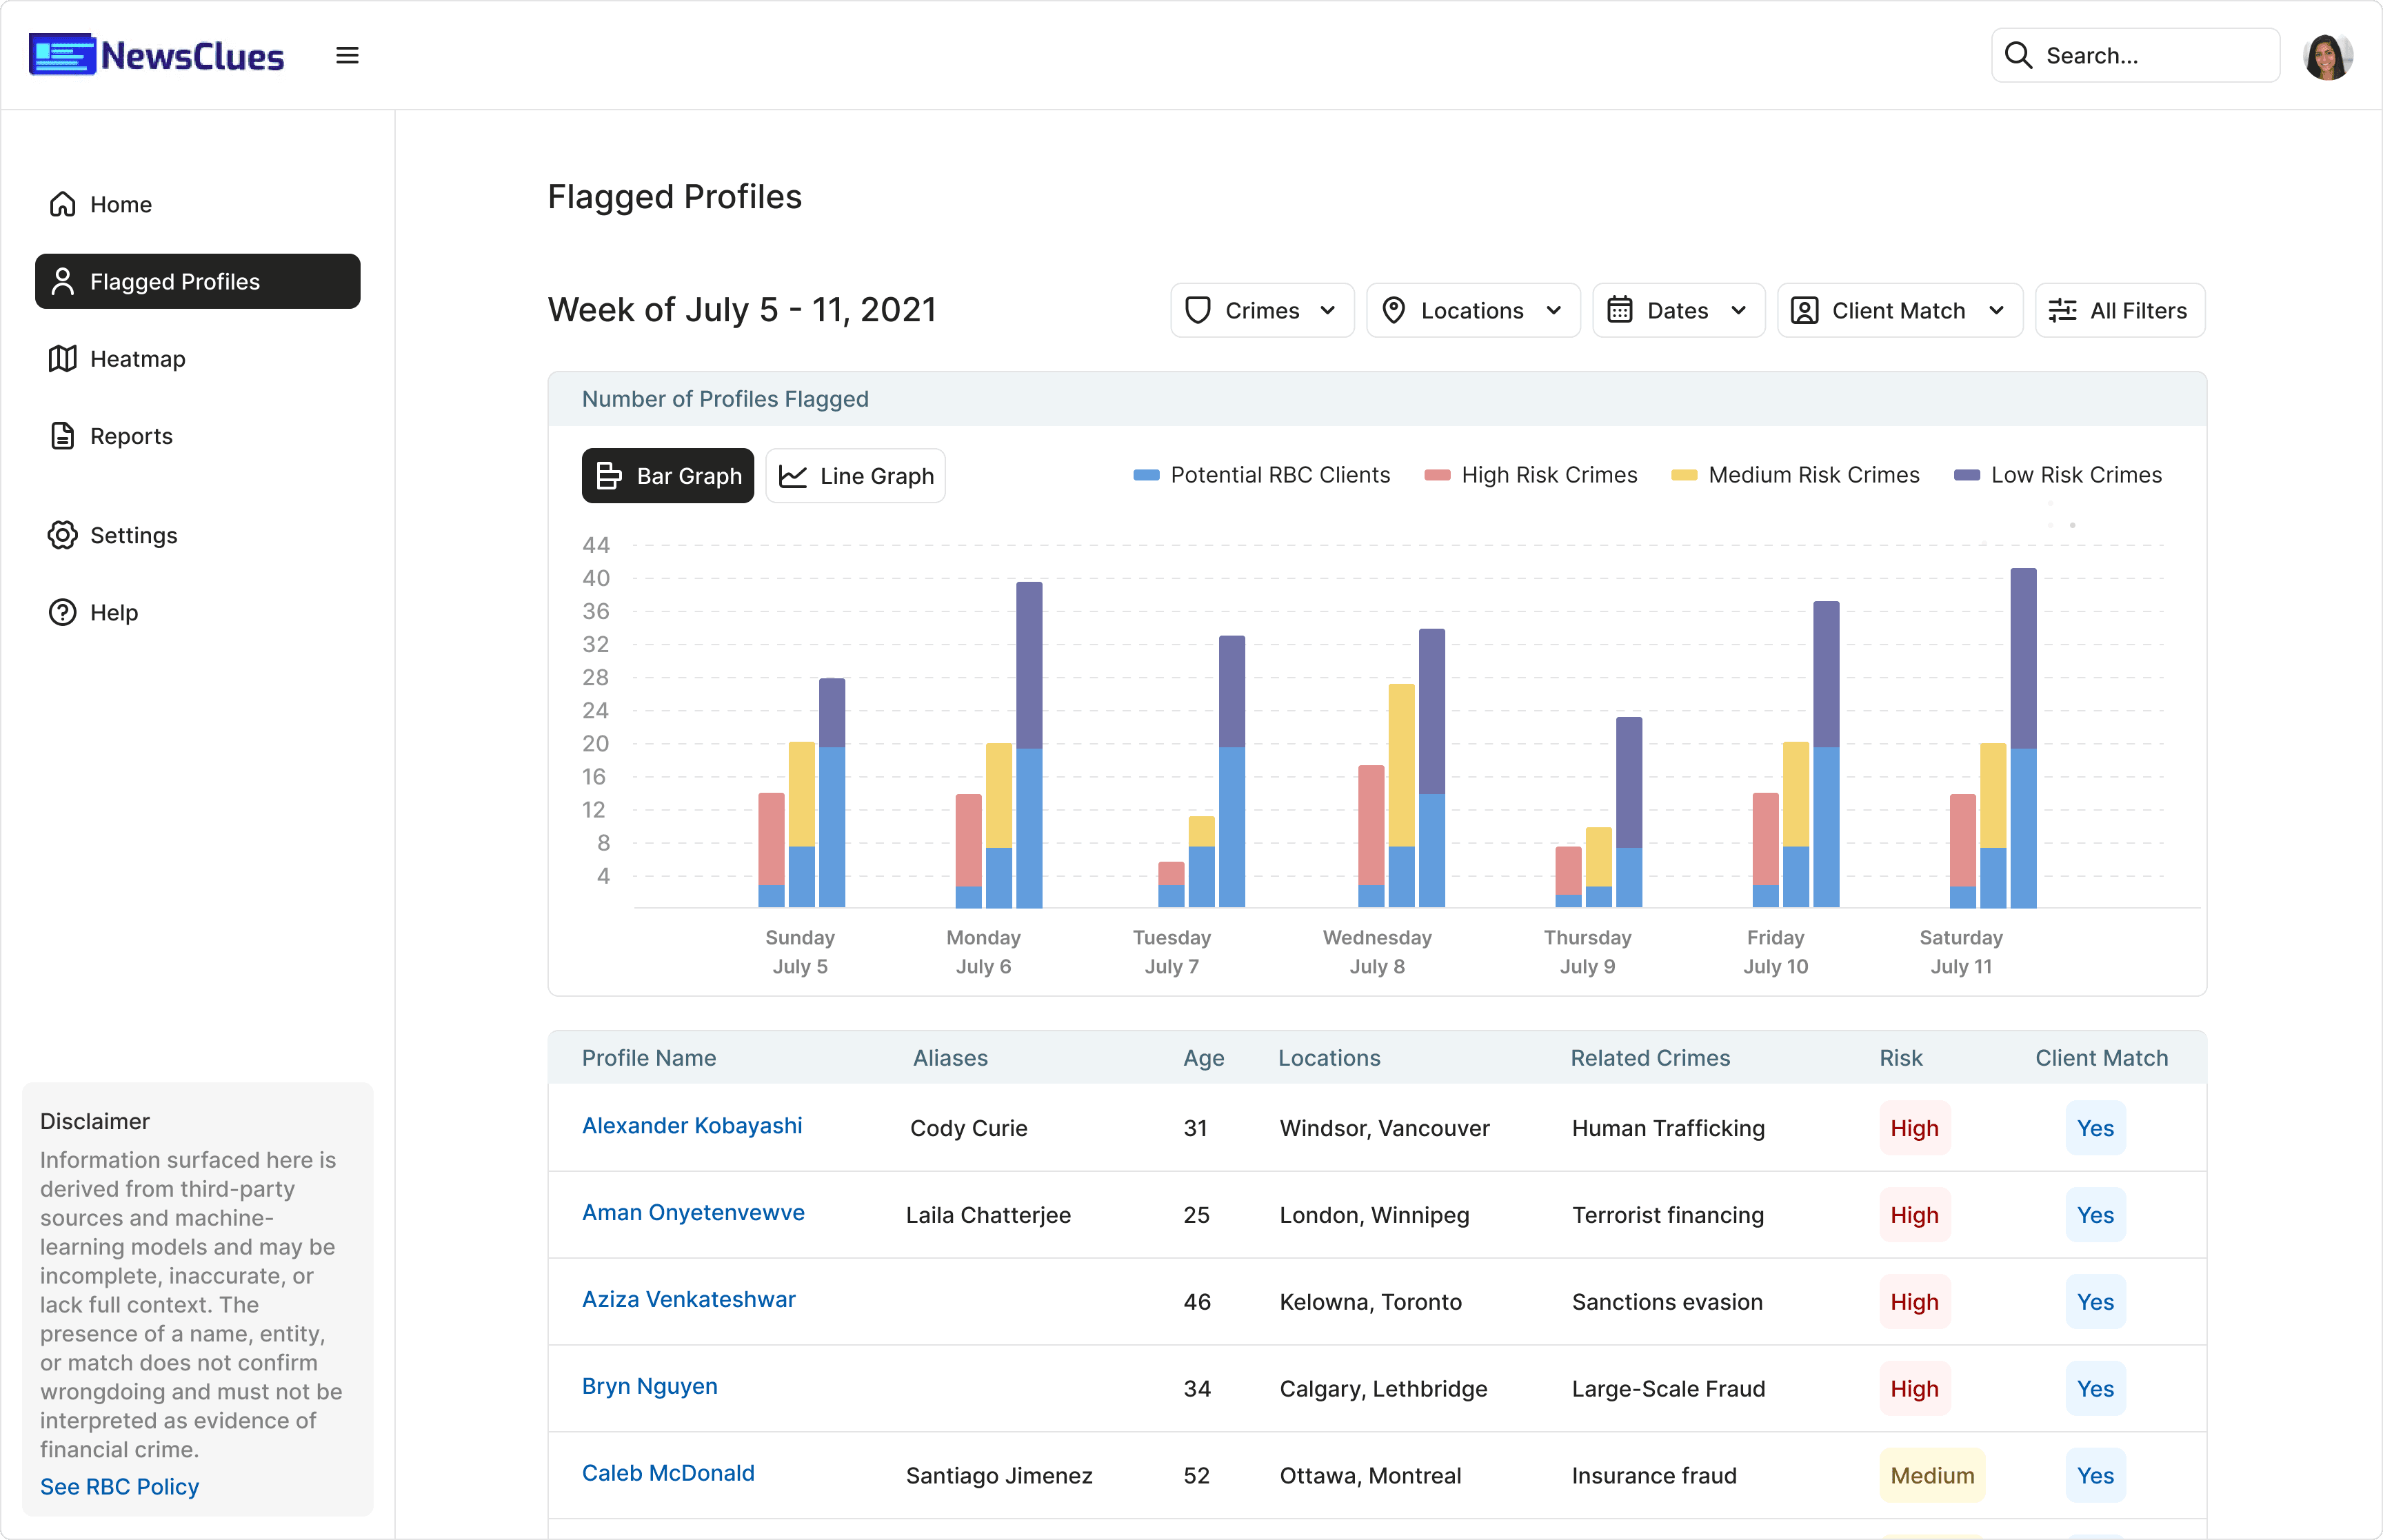Toggle the Low Risk Crimes legend series

pos(2058,475)
